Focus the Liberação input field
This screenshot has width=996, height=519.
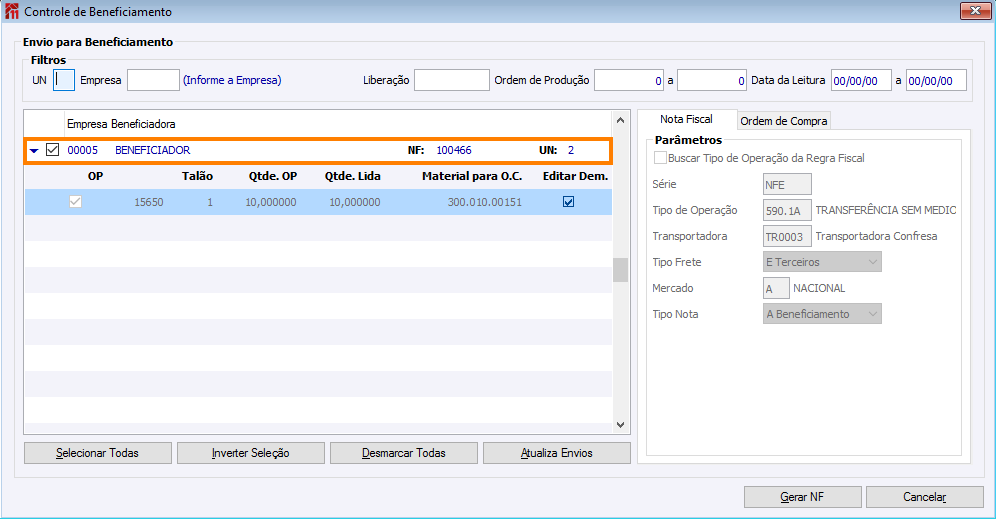click(x=452, y=80)
